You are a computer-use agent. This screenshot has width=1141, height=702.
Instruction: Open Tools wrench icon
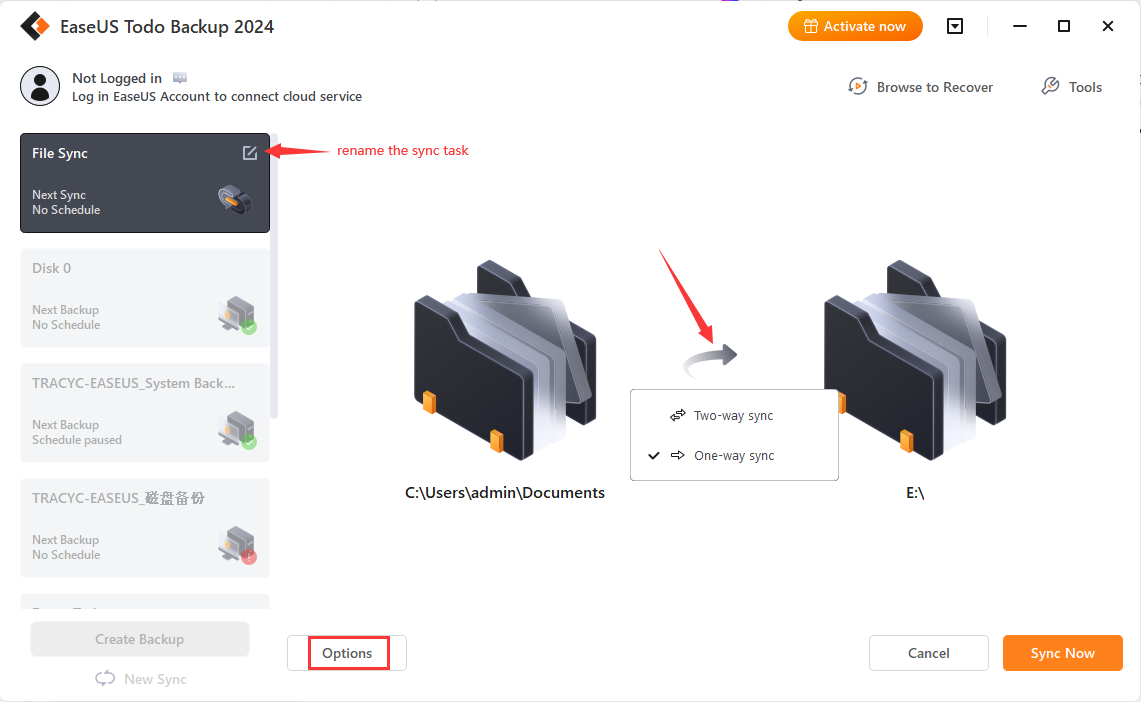click(x=1050, y=87)
